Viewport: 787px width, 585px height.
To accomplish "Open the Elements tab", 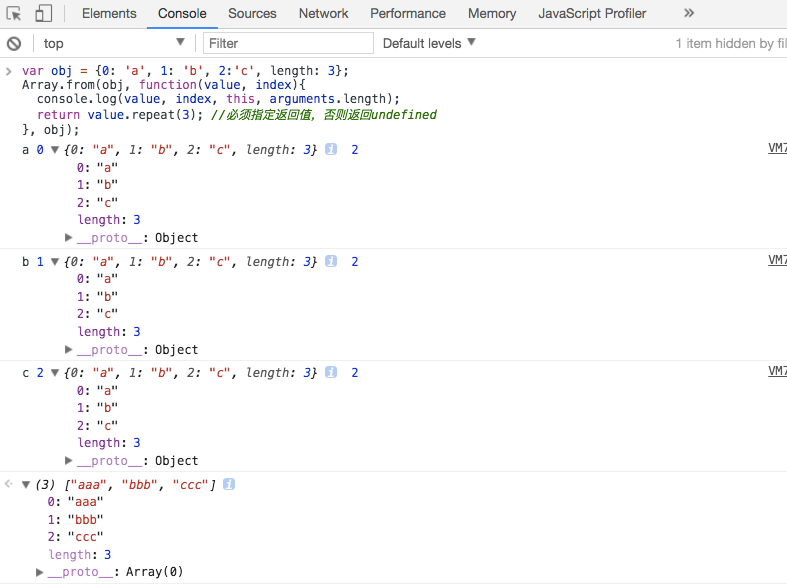I will click(109, 14).
